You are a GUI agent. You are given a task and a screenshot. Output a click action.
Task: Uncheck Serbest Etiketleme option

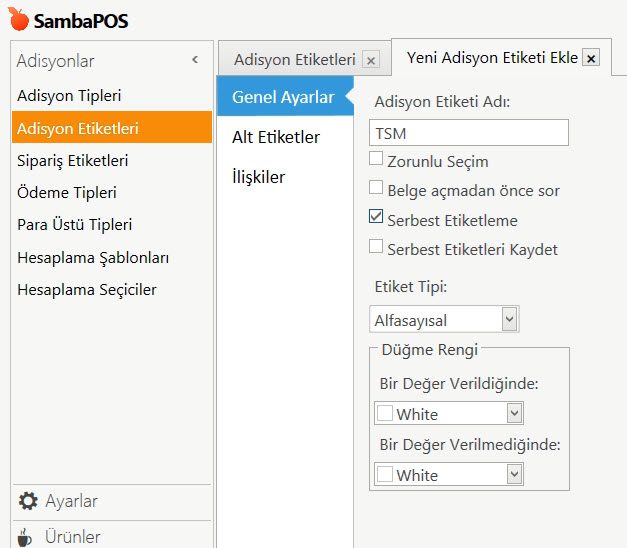click(x=376, y=217)
